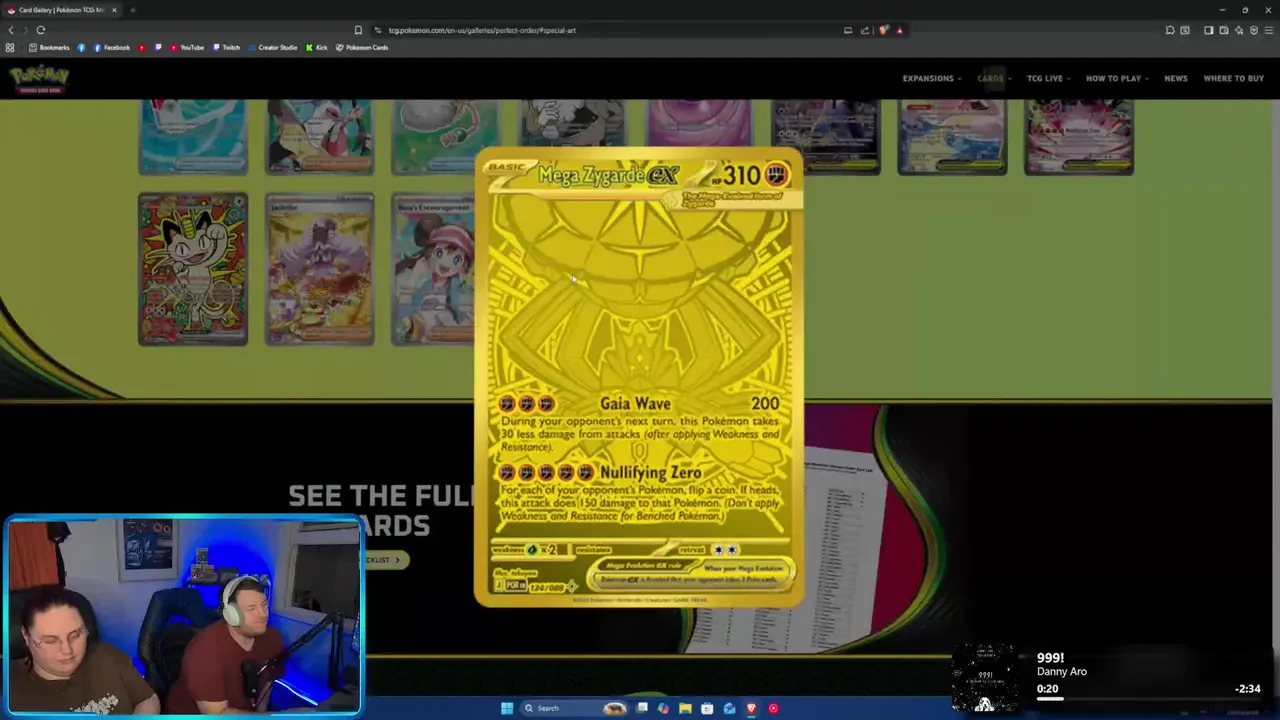Image resolution: width=1280 pixels, height=720 pixels.
Task: Open a new tab with plus icon
Action: [133, 10]
